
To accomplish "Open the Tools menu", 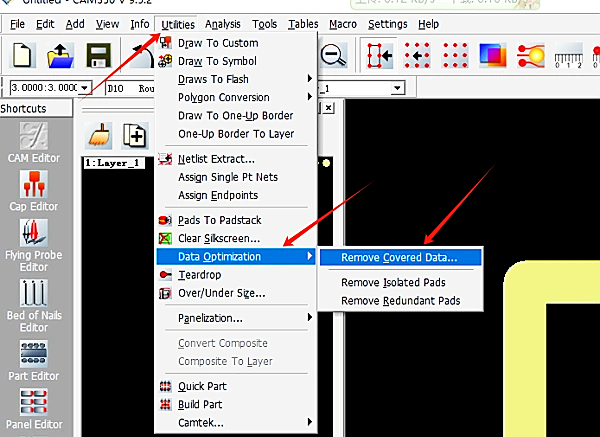I will coord(264,24).
